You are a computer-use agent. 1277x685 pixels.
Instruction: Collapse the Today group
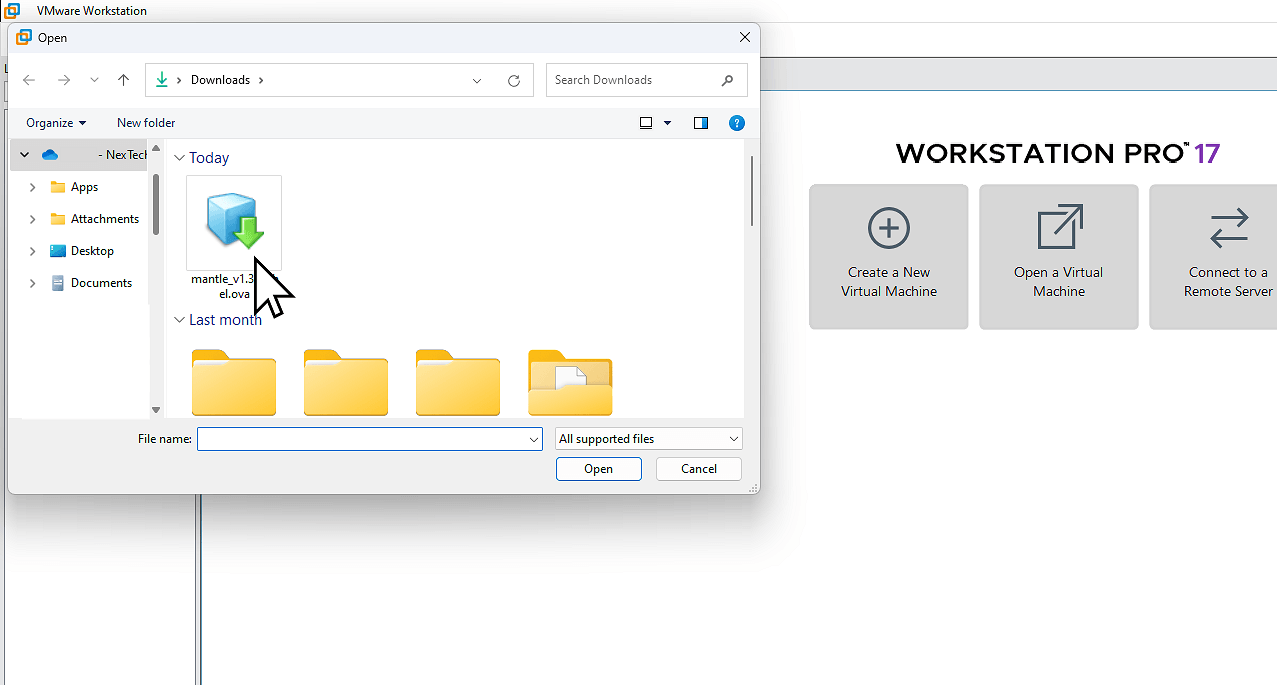tap(179, 157)
